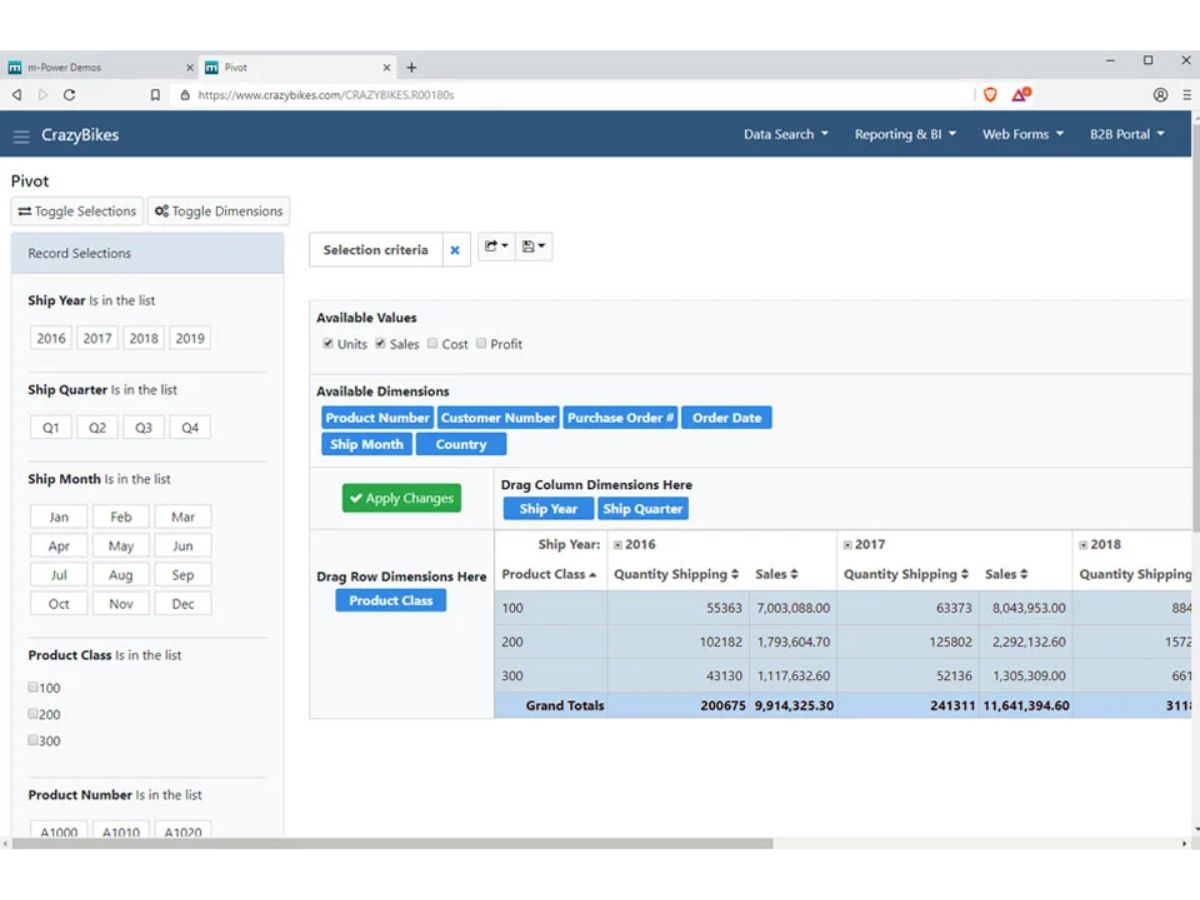
Task: Open the B2B Portal dropdown
Action: (x=1127, y=134)
